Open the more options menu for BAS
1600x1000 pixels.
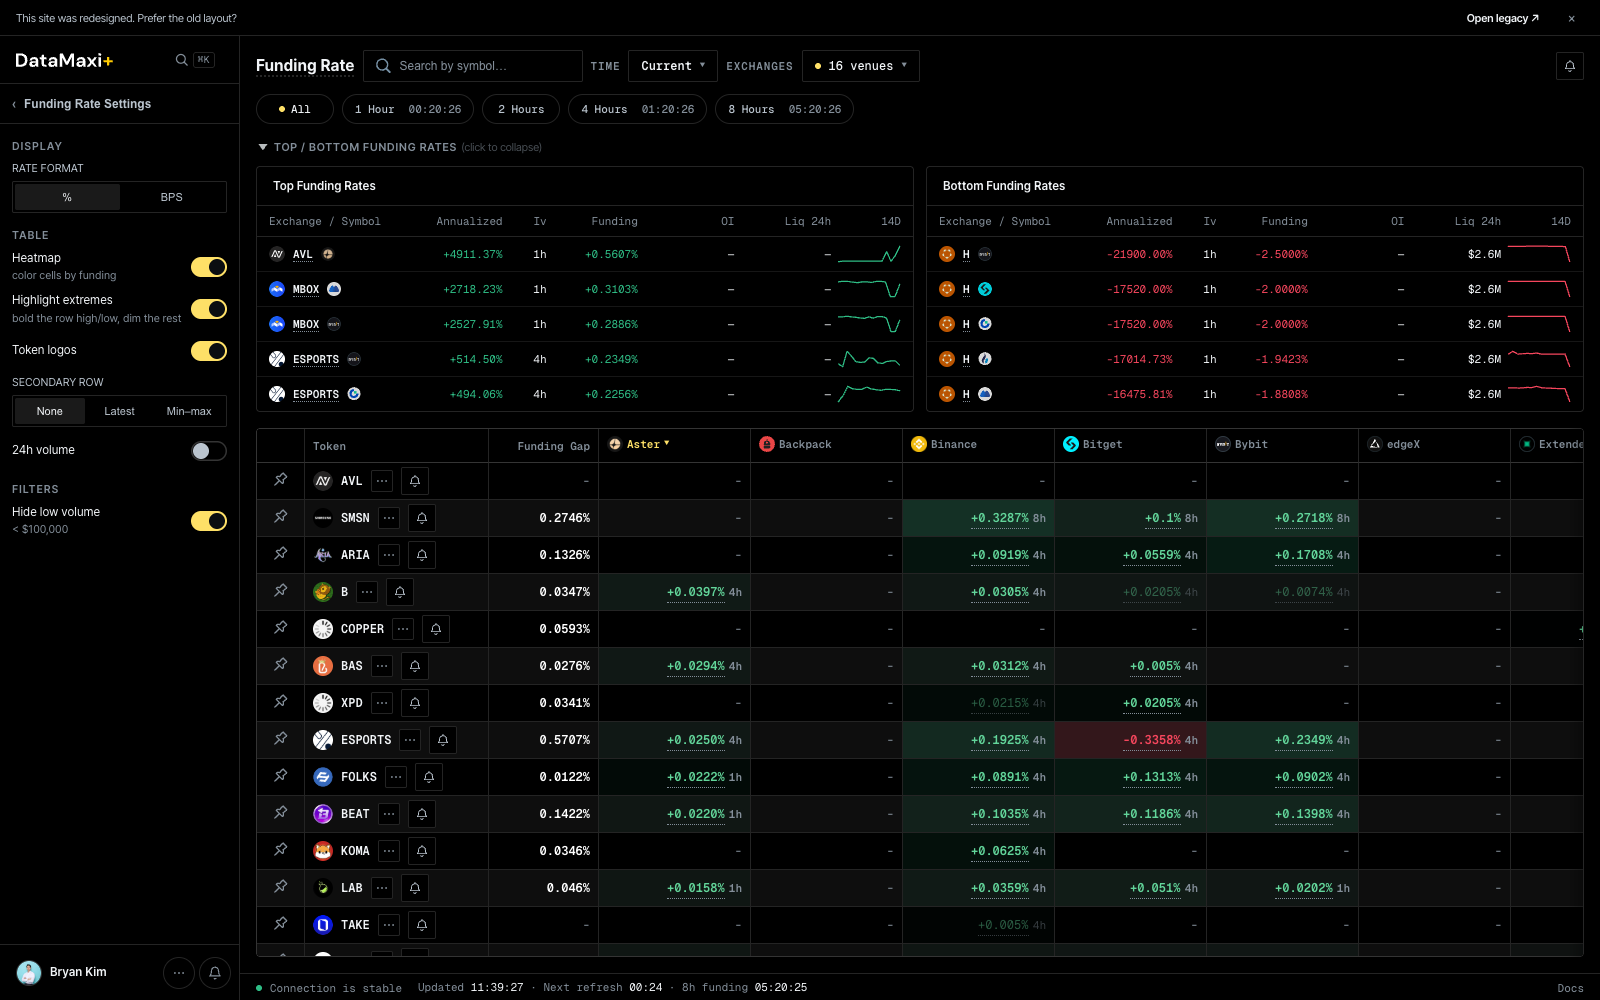pos(382,666)
